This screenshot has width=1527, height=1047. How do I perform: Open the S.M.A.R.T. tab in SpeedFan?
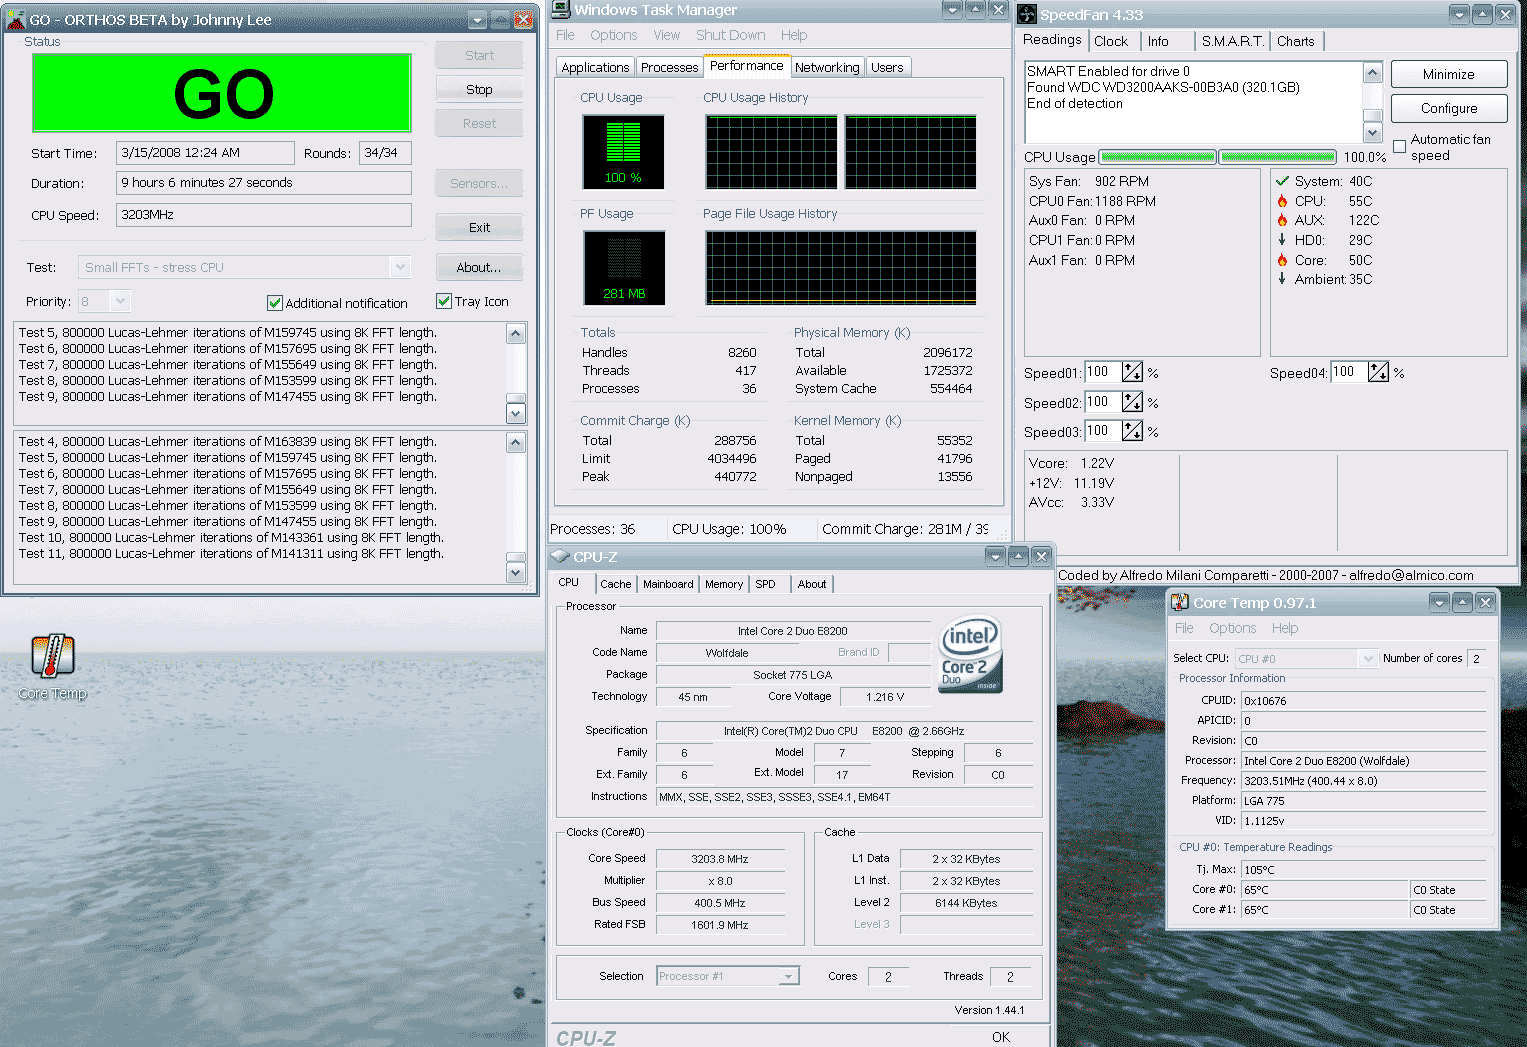tap(1233, 41)
